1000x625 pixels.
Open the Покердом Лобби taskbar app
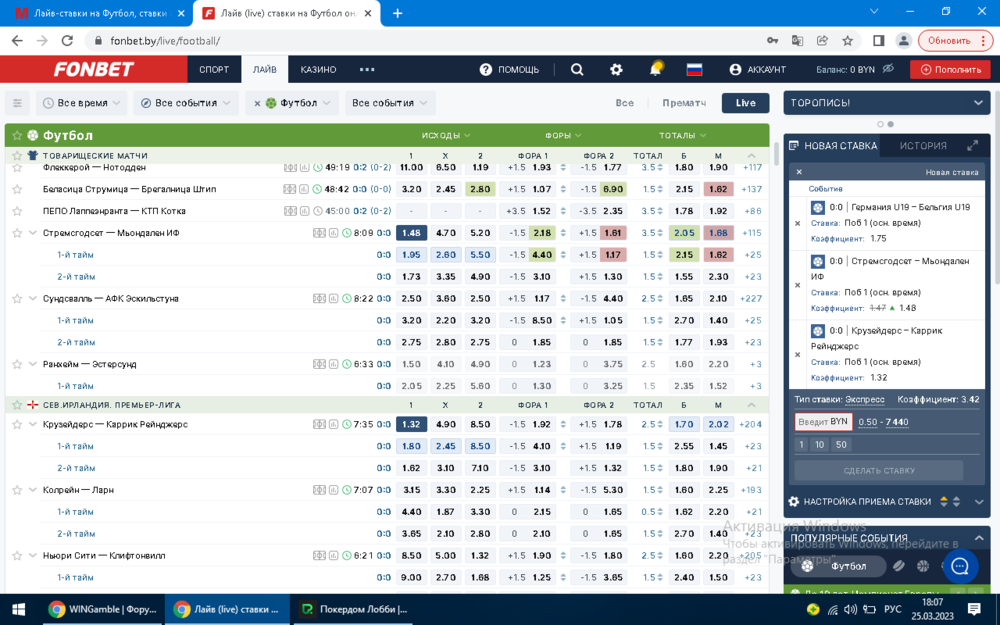(354, 609)
